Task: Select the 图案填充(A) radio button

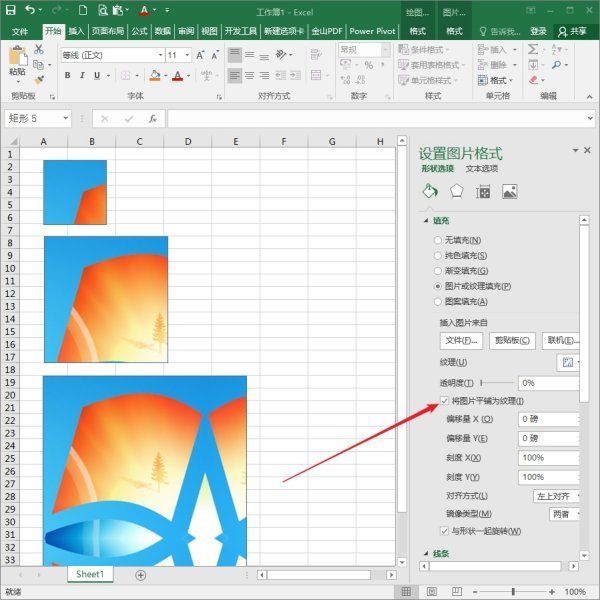Action: point(438,302)
